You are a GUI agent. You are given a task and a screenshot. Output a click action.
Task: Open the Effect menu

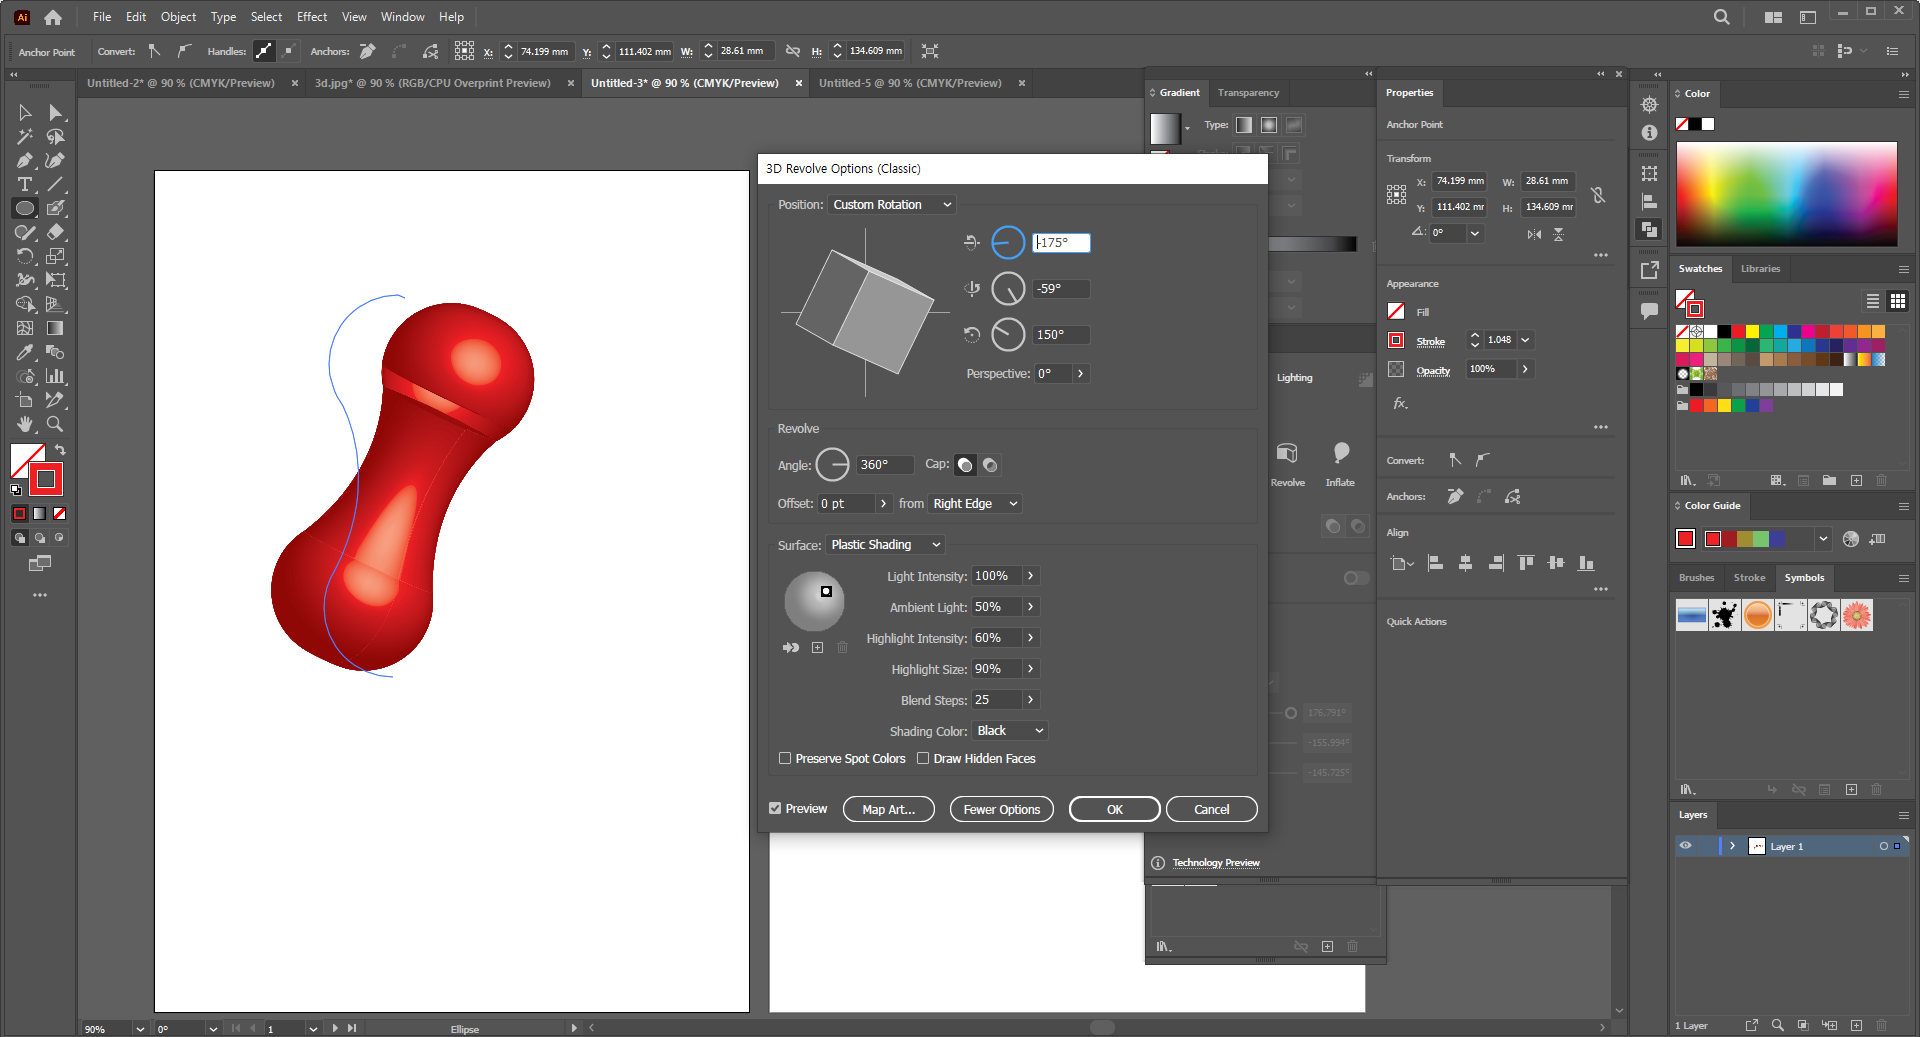312,17
